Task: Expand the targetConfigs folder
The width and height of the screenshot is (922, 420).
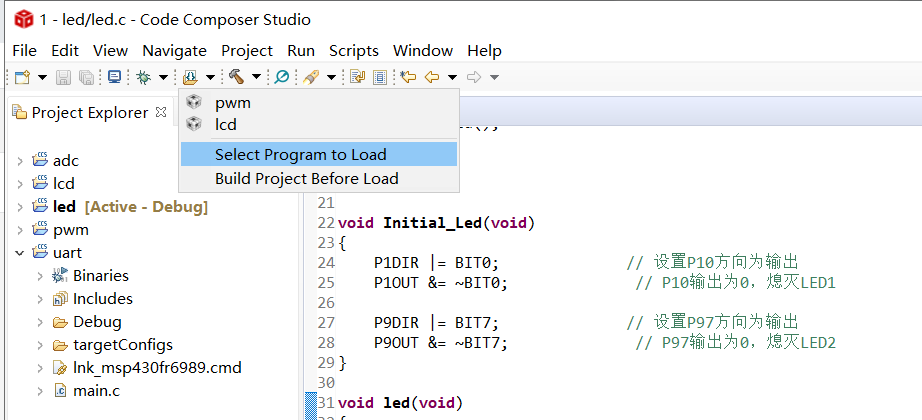Action: pyautogui.click(x=40, y=345)
